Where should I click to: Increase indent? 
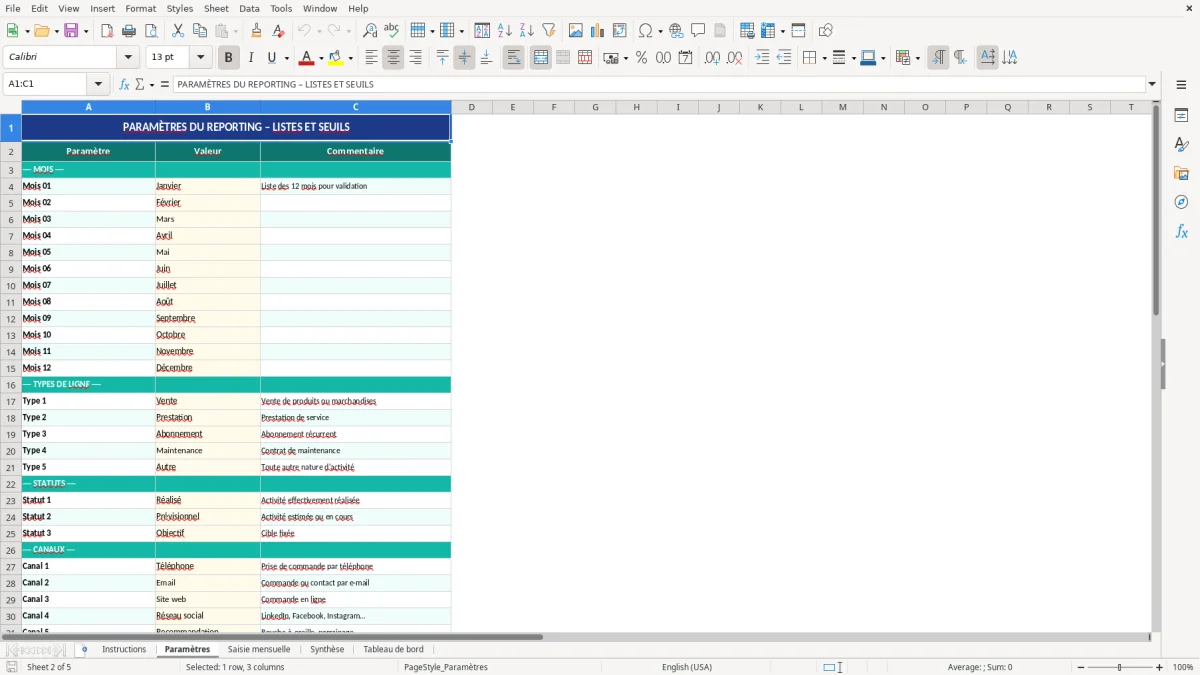point(762,58)
